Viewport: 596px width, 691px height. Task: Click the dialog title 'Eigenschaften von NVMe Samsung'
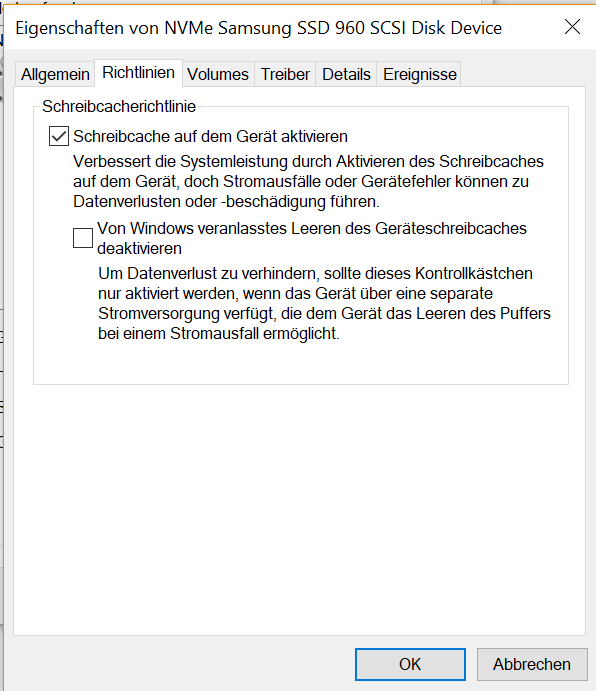258,28
